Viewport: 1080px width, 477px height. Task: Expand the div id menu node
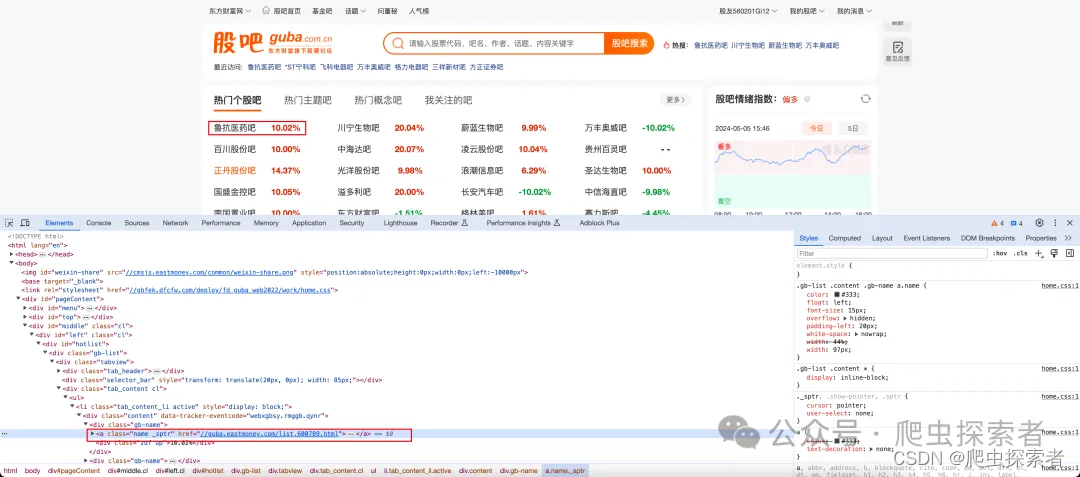point(25,308)
